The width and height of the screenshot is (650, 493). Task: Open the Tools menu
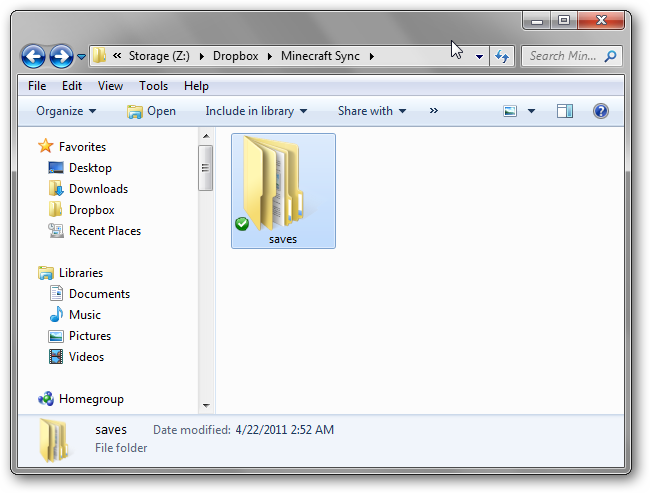pyautogui.click(x=153, y=86)
